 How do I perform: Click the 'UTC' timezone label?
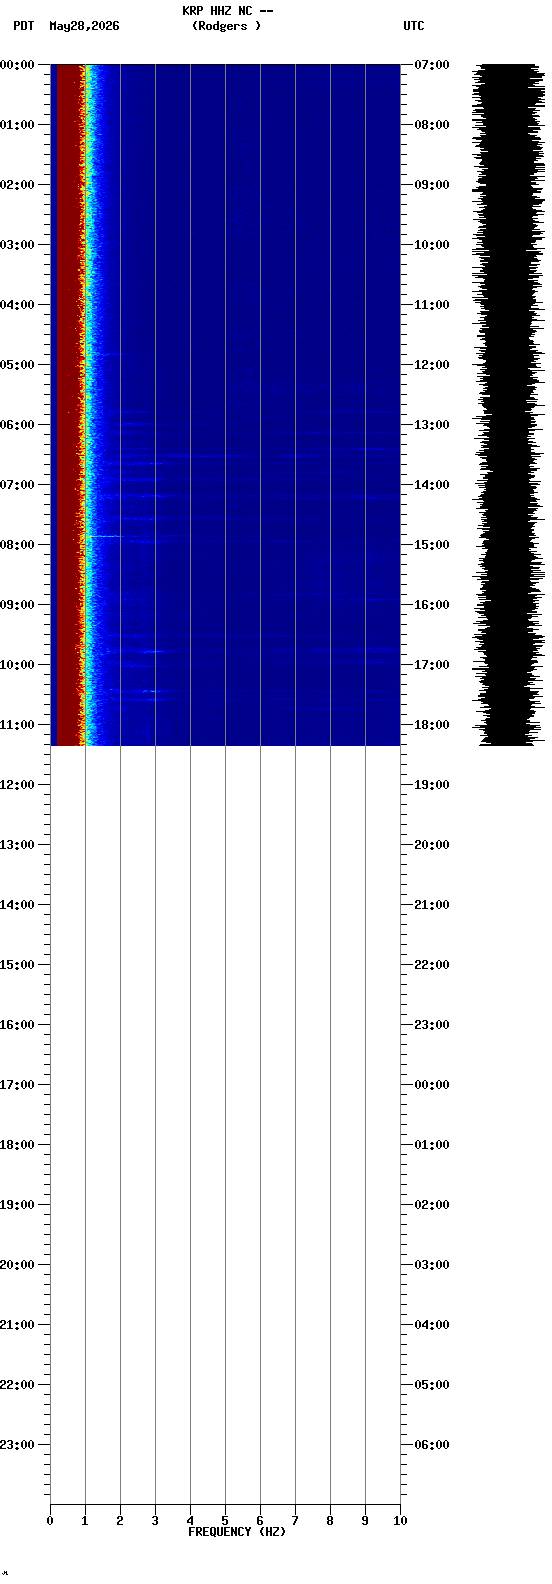pyautogui.click(x=414, y=26)
